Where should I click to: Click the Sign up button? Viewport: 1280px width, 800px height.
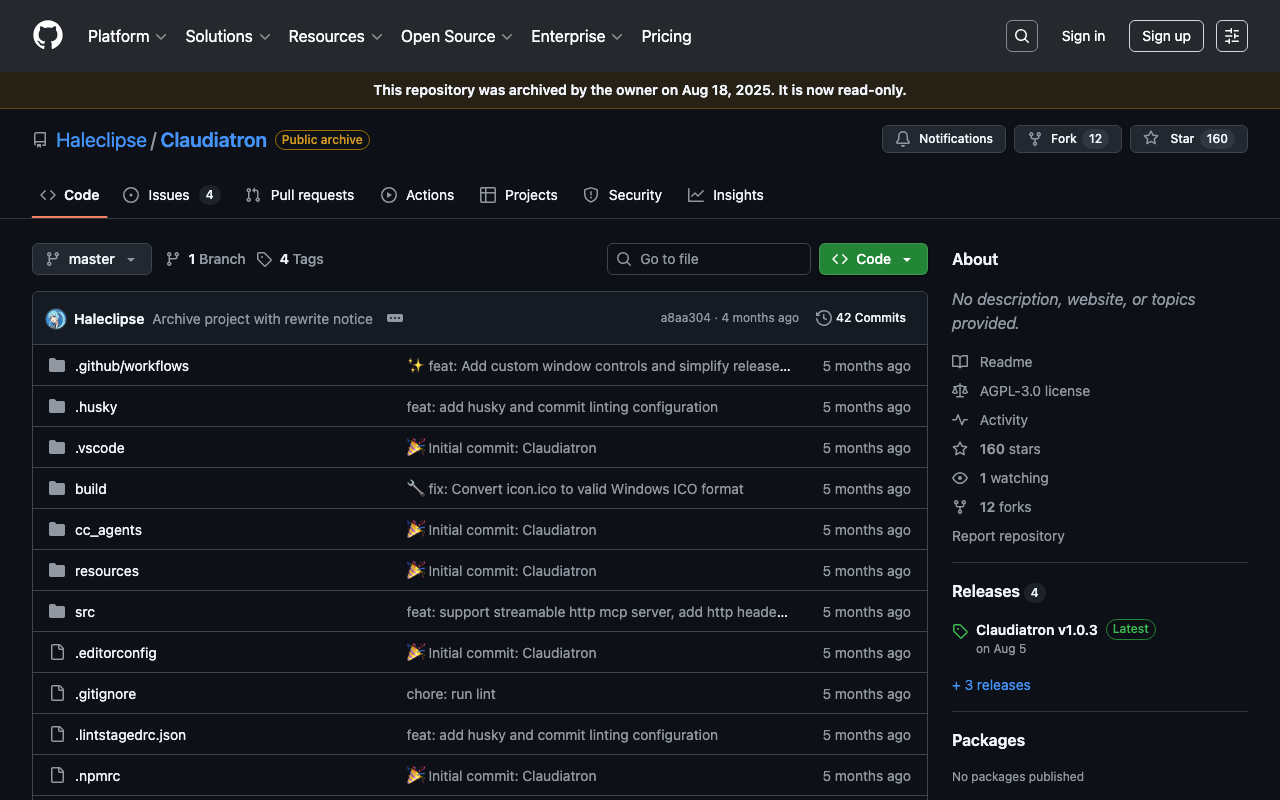tap(1166, 36)
